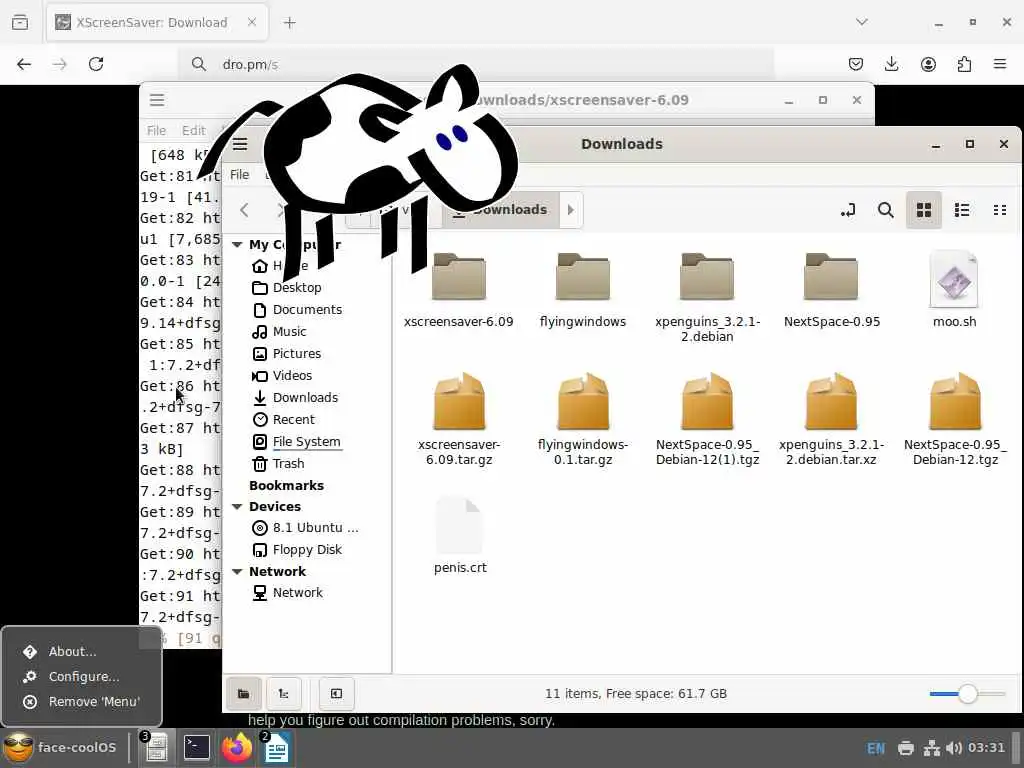Open the file manager taskbar launcher
This screenshot has height=768, width=1024.
click(156, 748)
